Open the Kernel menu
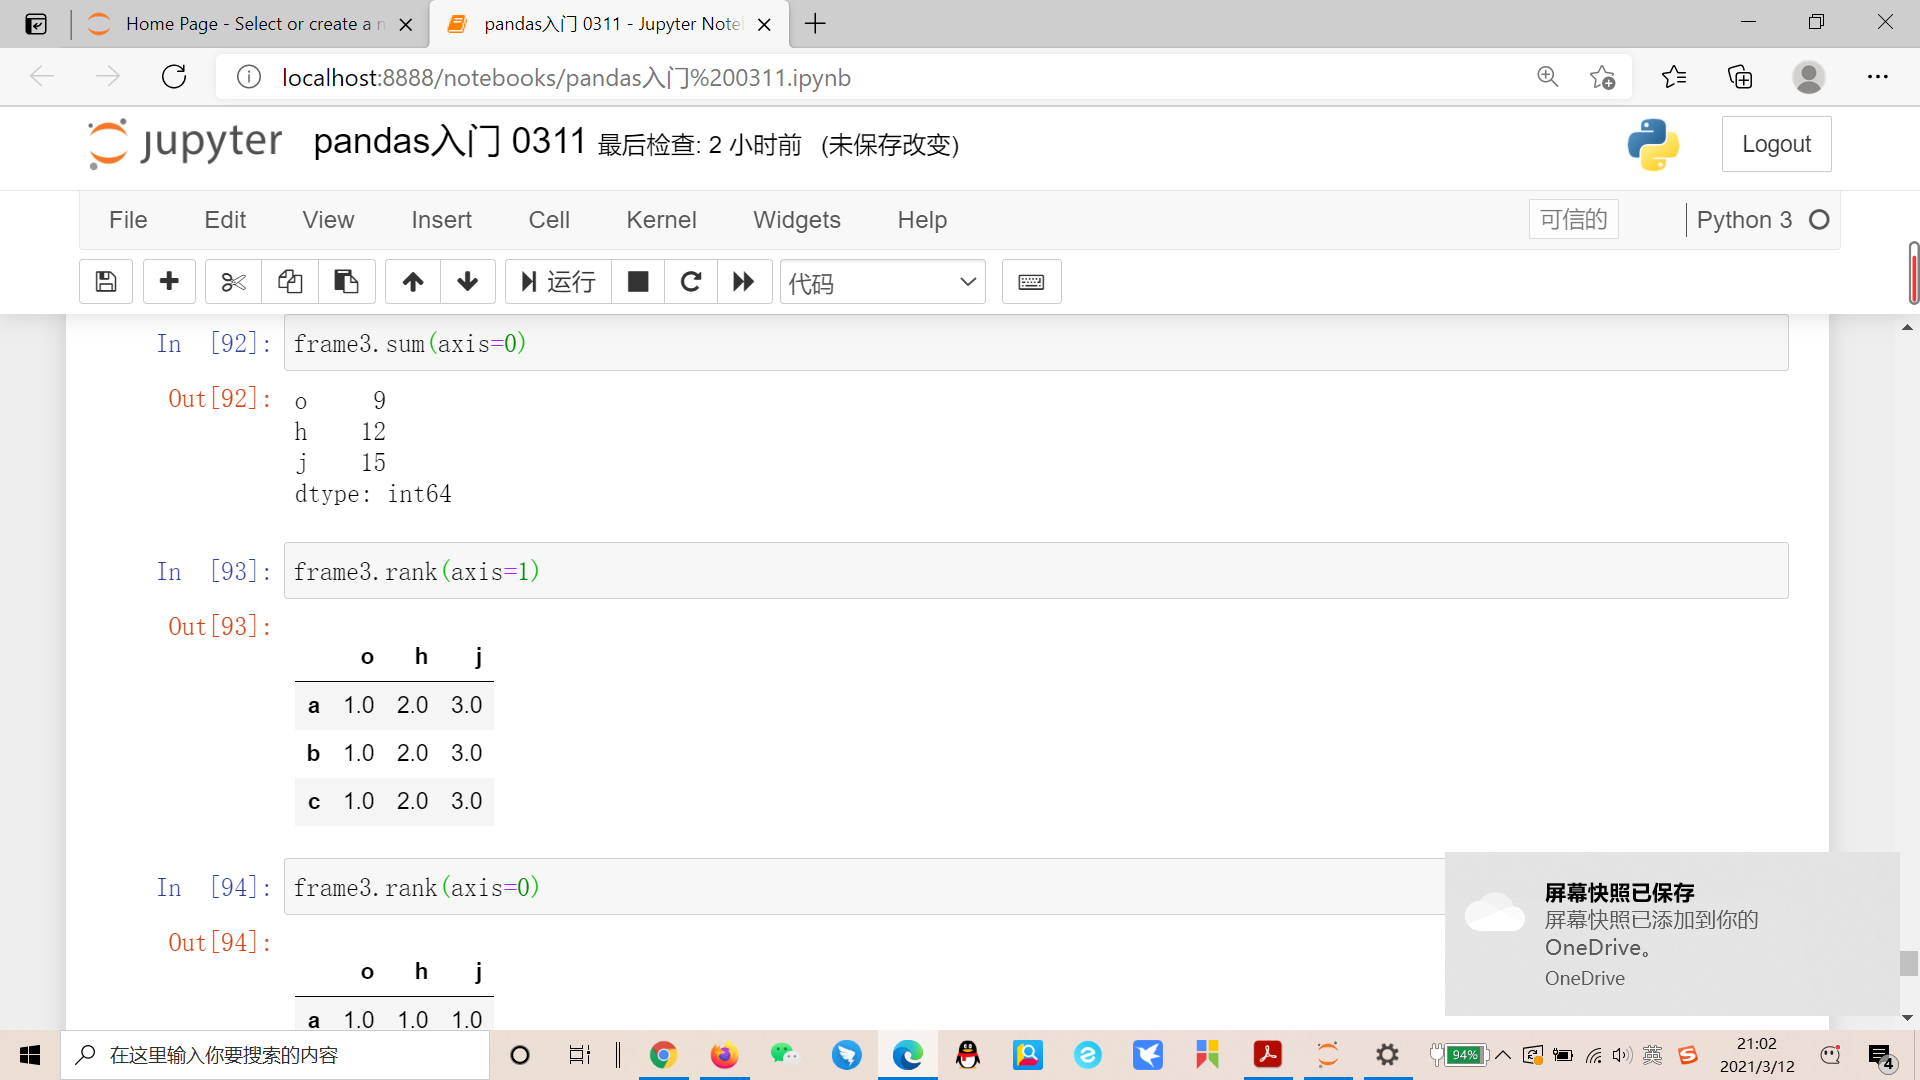The height and width of the screenshot is (1080, 1920). click(661, 220)
